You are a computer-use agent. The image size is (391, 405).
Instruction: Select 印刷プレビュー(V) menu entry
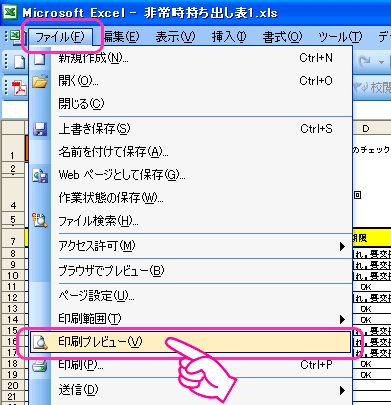click(x=190, y=342)
